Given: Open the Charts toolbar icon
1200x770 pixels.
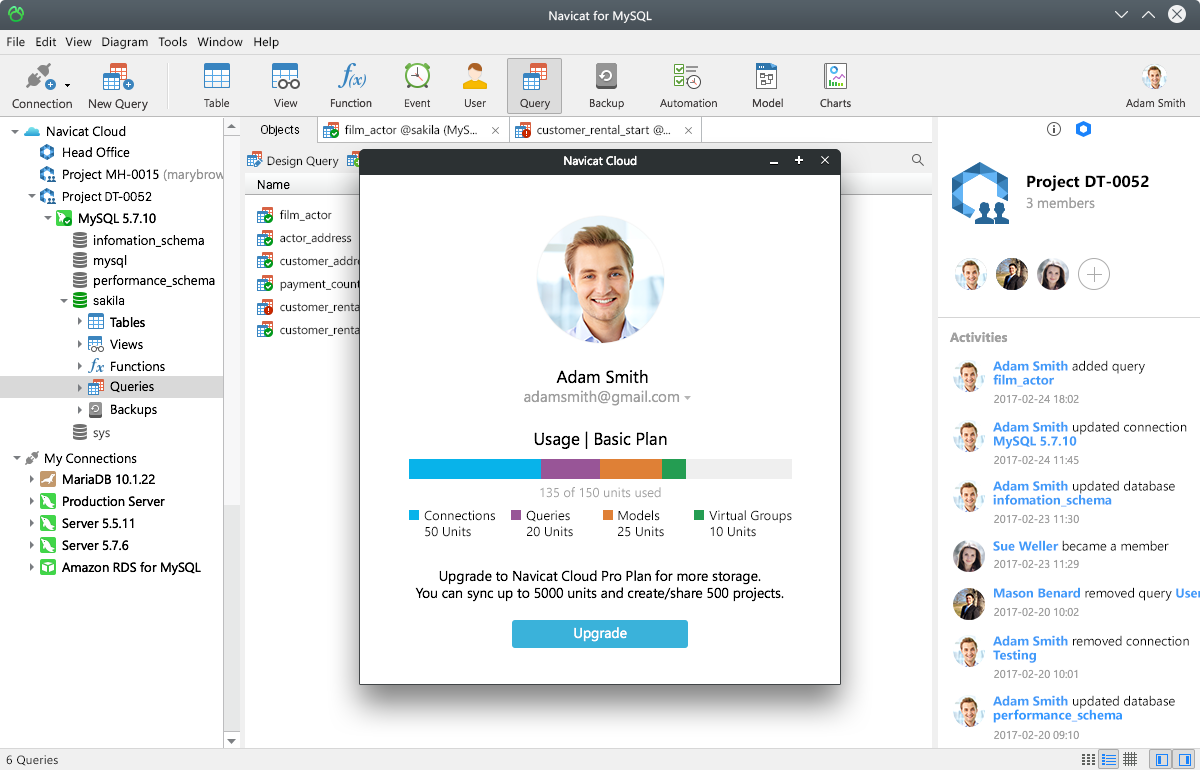Looking at the screenshot, I should coord(835,85).
